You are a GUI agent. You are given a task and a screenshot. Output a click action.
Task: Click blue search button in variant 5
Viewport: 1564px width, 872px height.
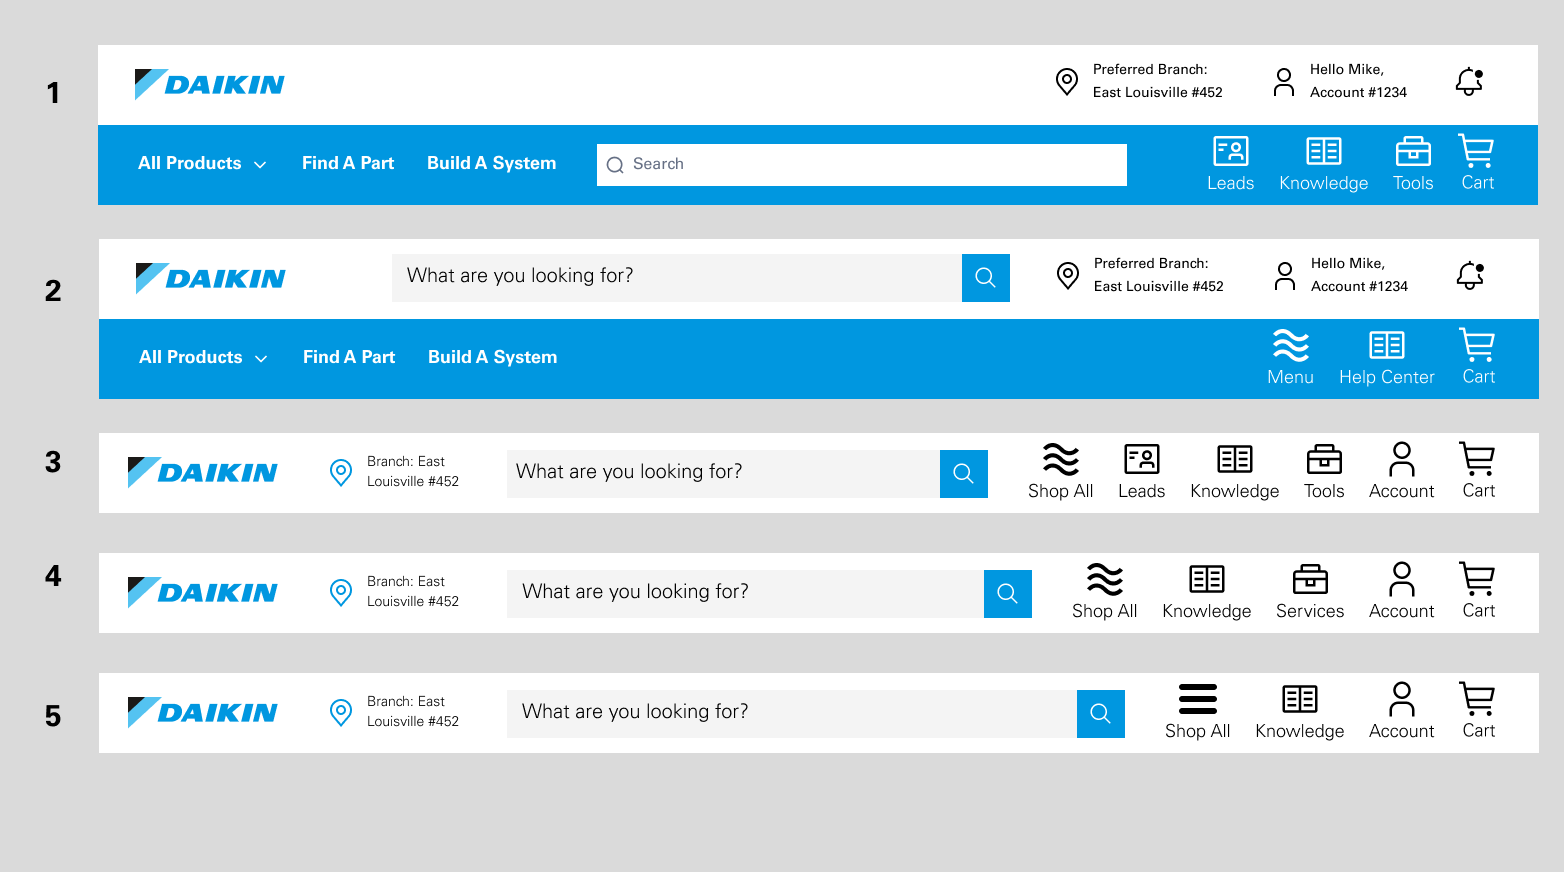tap(1101, 714)
